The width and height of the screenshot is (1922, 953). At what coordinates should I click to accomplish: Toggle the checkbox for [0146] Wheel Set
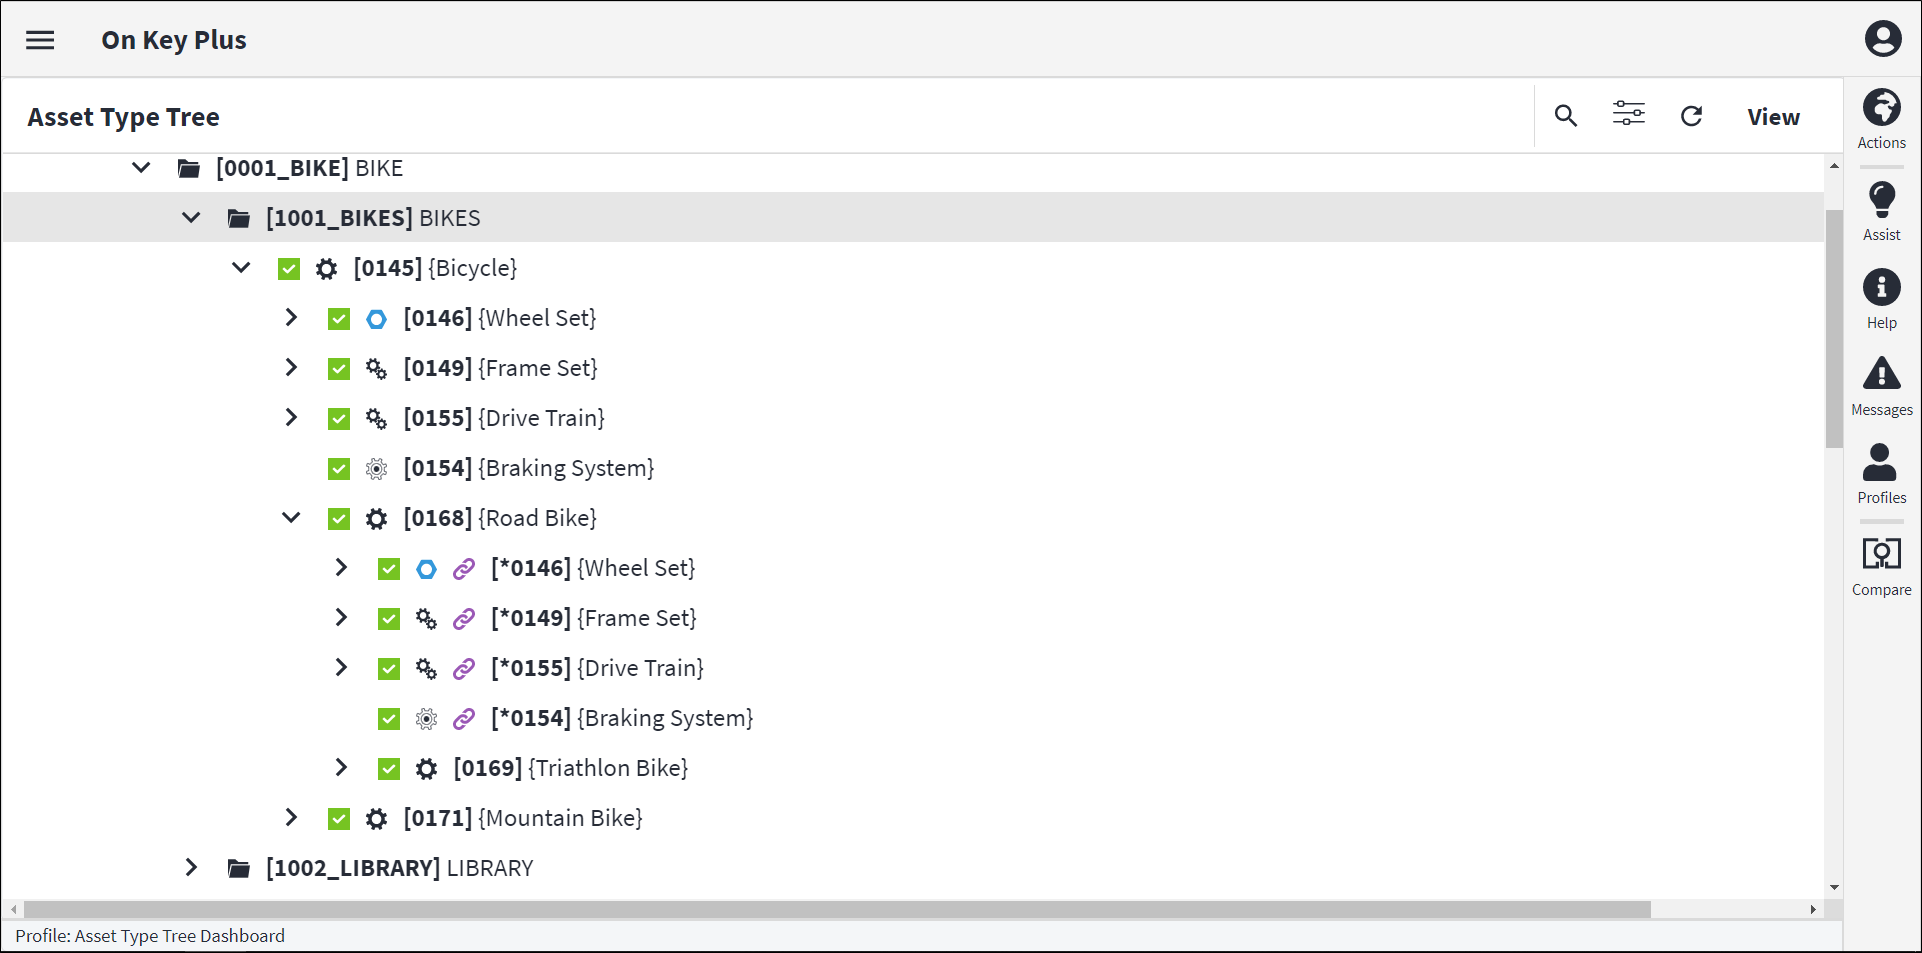tap(339, 319)
